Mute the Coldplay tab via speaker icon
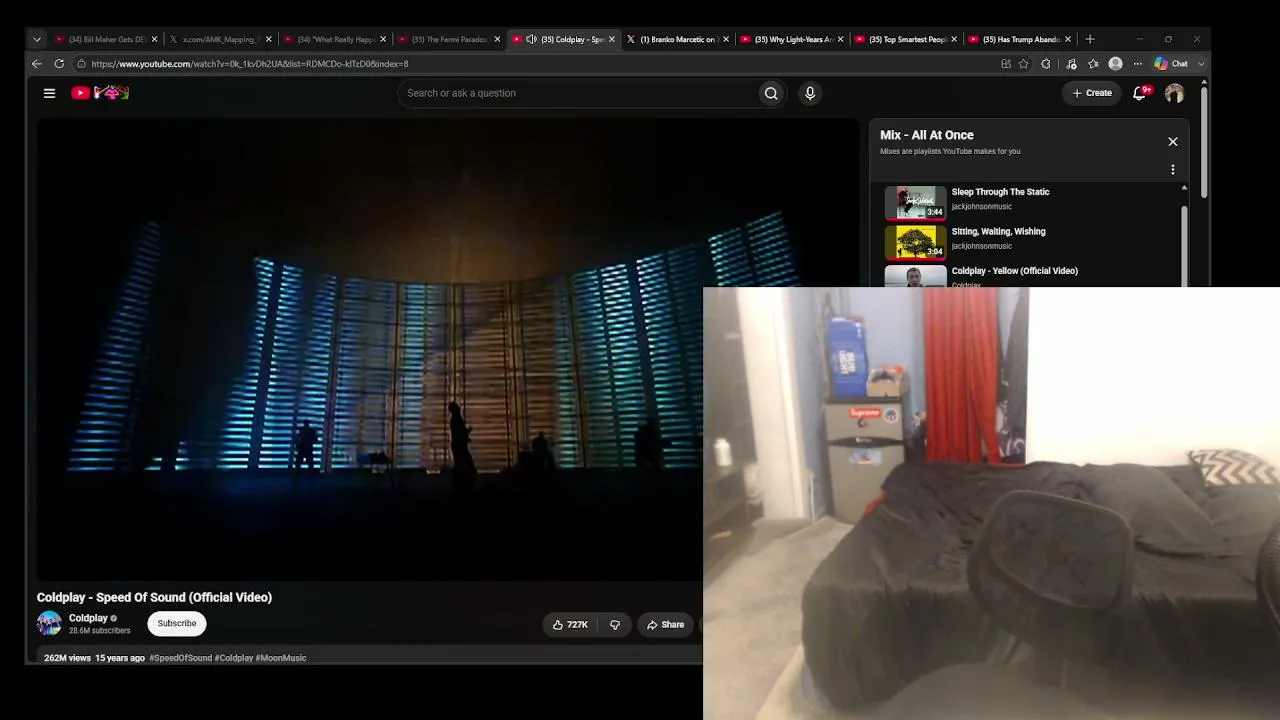The width and height of the screenshot is (1280, 720). tap(531, 40)
